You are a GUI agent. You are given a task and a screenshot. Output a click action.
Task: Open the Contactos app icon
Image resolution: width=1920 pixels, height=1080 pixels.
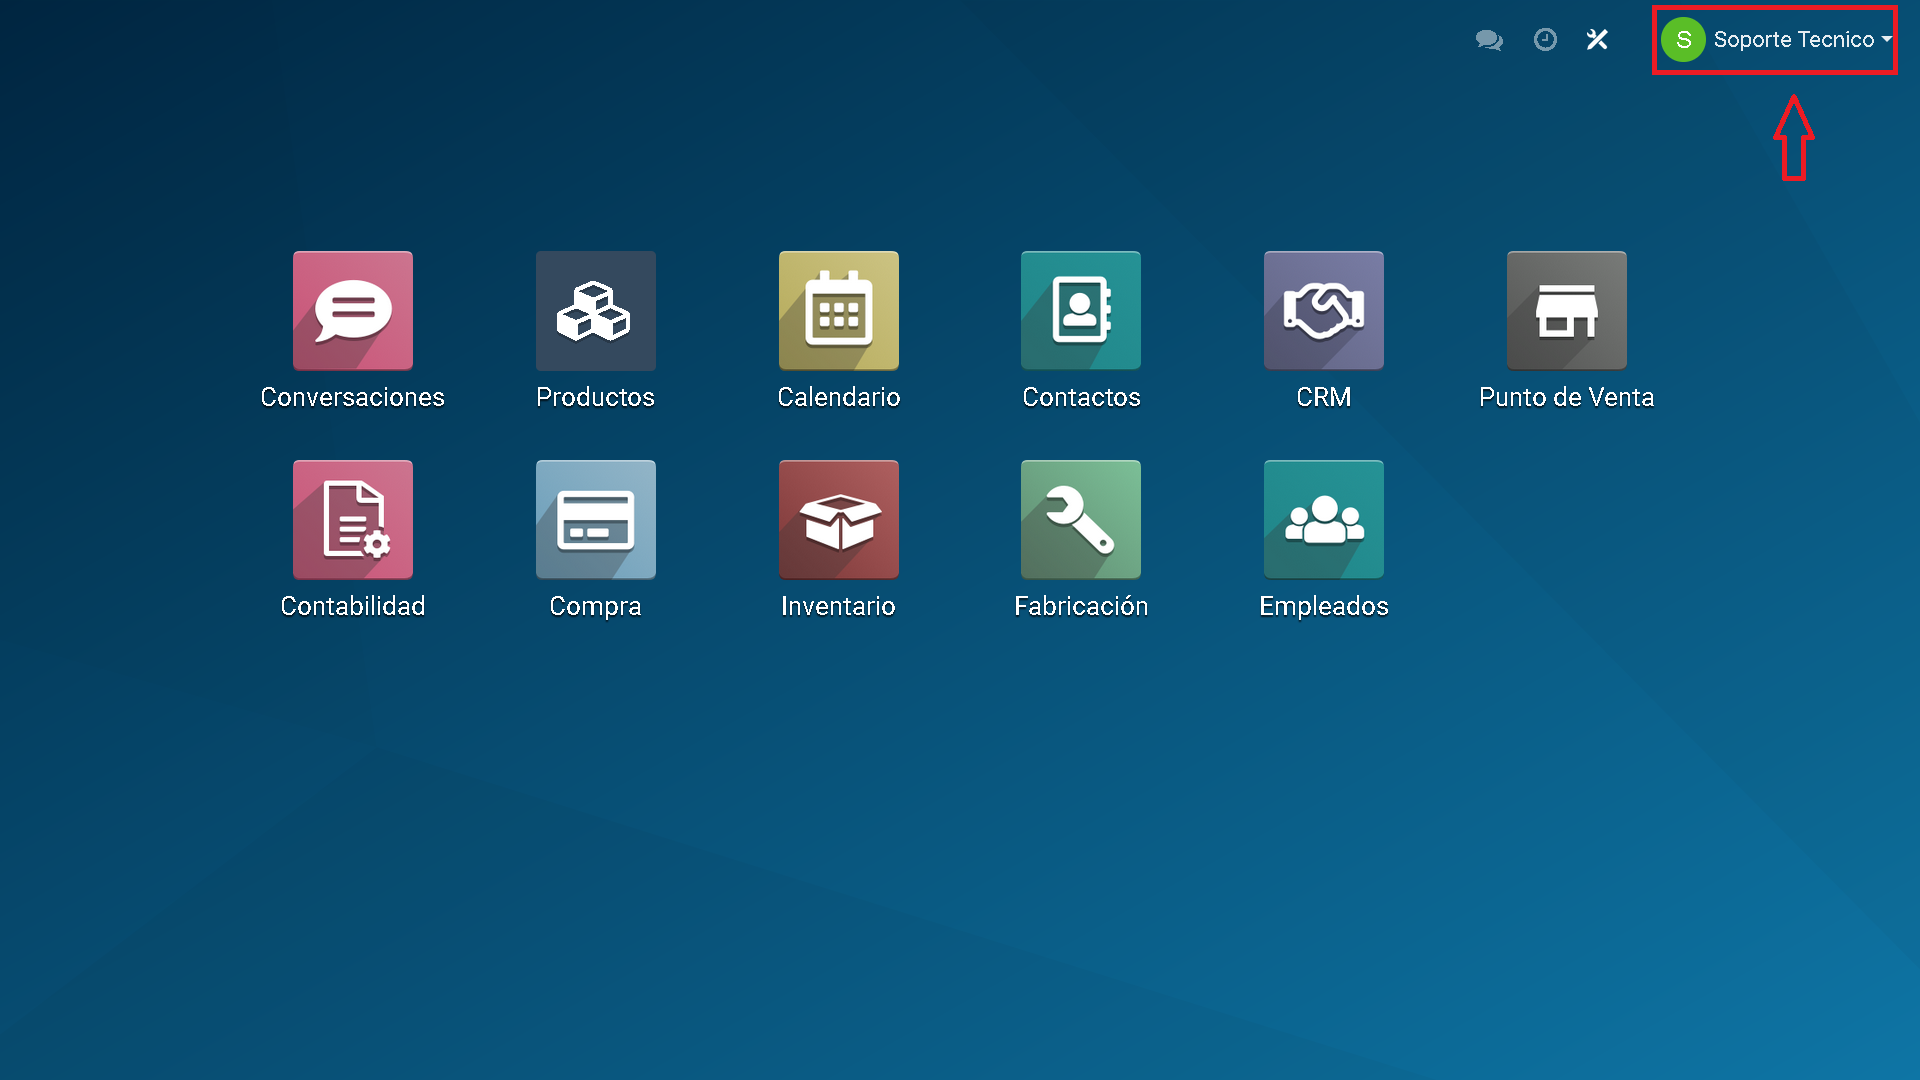pyautogui.click(x=1080, y=311)
